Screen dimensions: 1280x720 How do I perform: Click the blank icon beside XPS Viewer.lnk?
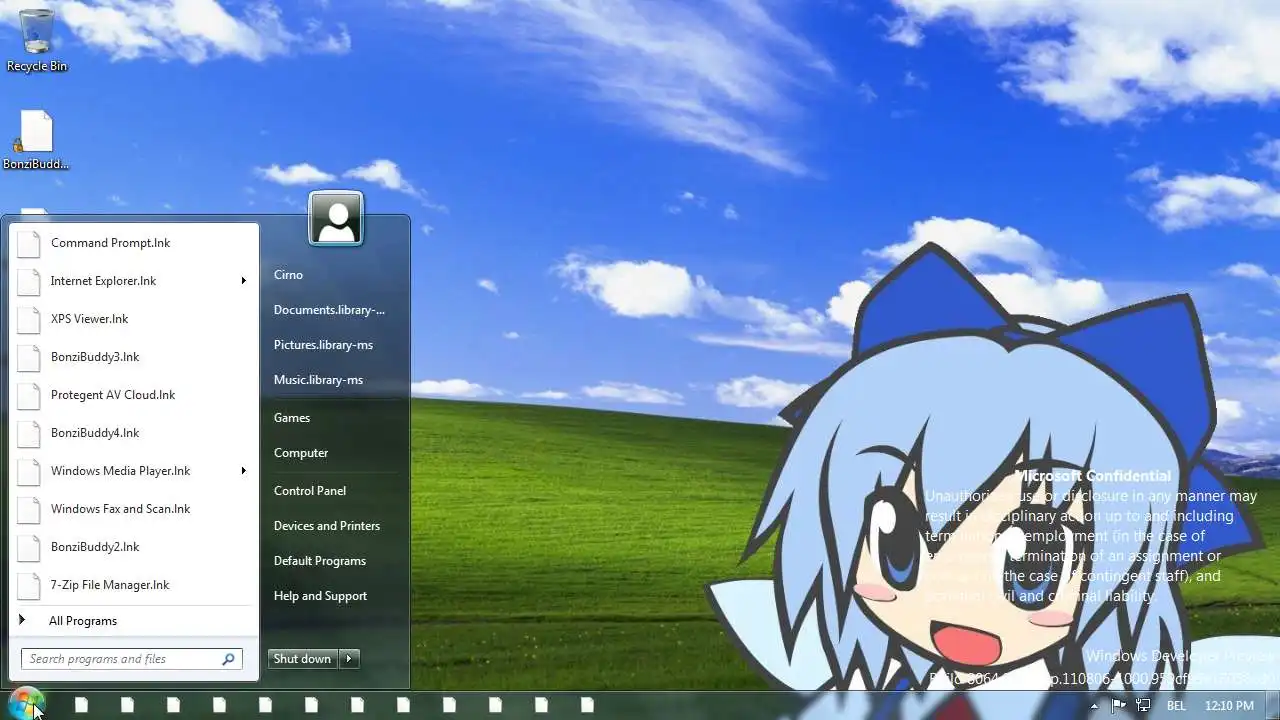tap(29, 319)
